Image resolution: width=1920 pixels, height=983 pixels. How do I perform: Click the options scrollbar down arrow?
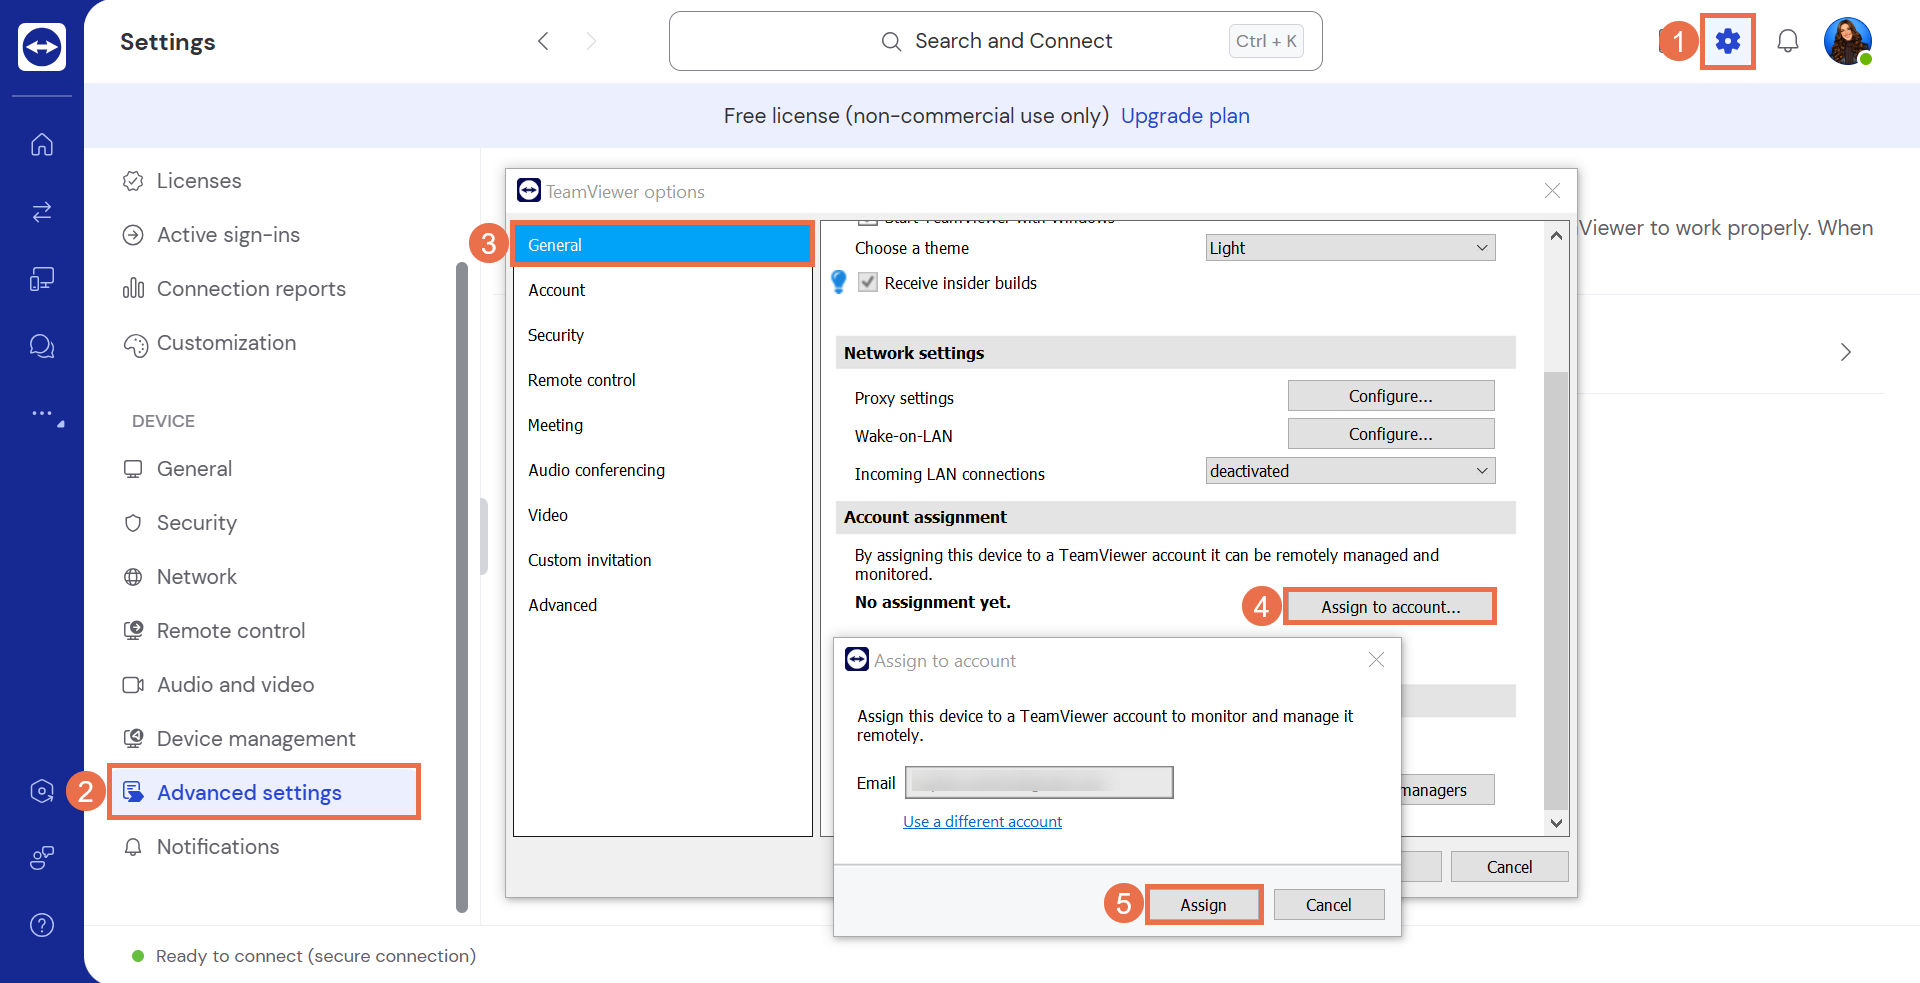click(1556, 823)
